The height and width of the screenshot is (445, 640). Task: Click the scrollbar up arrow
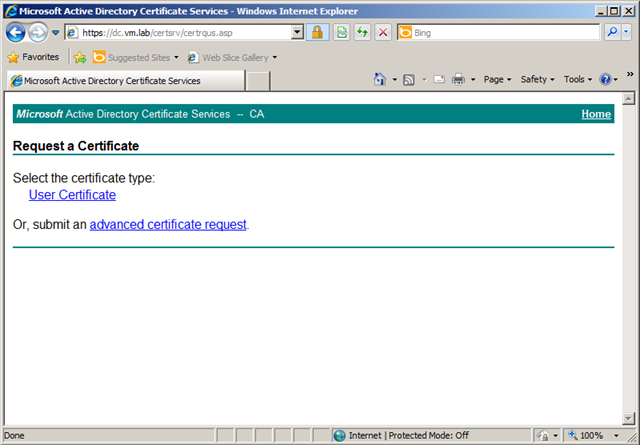[x=629, y=98]
